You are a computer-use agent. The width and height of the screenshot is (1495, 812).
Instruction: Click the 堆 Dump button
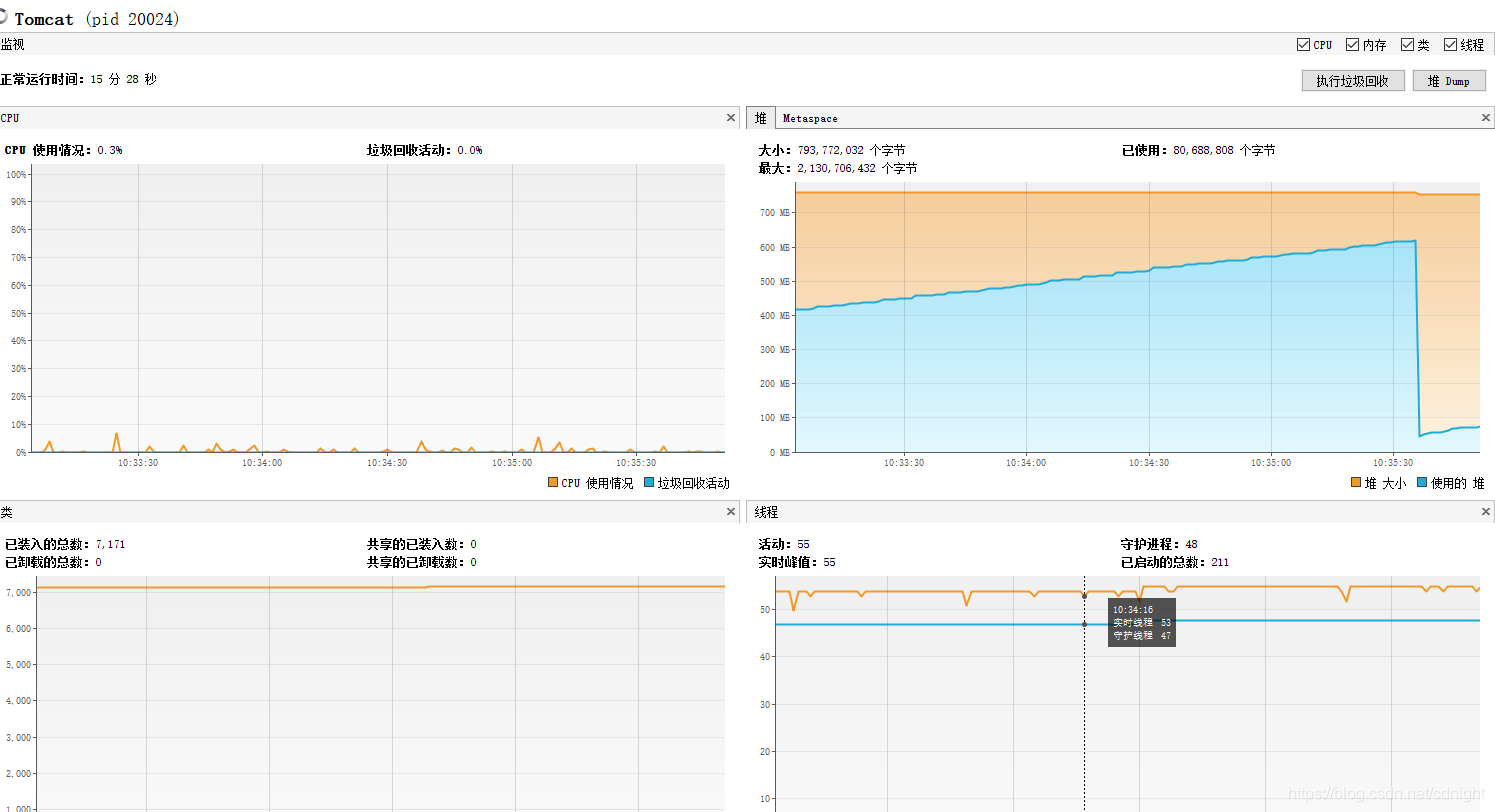point(1449,81)
